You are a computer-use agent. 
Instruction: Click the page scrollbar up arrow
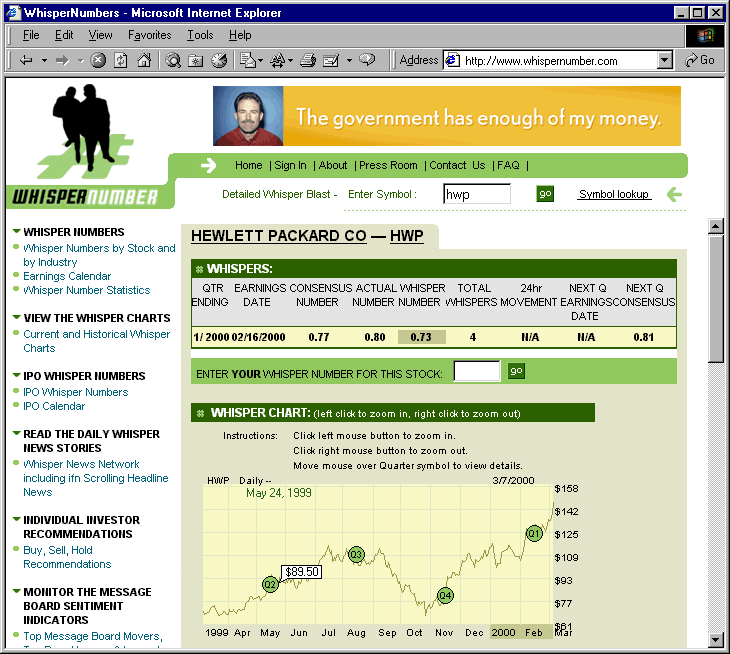pos(716,226)
